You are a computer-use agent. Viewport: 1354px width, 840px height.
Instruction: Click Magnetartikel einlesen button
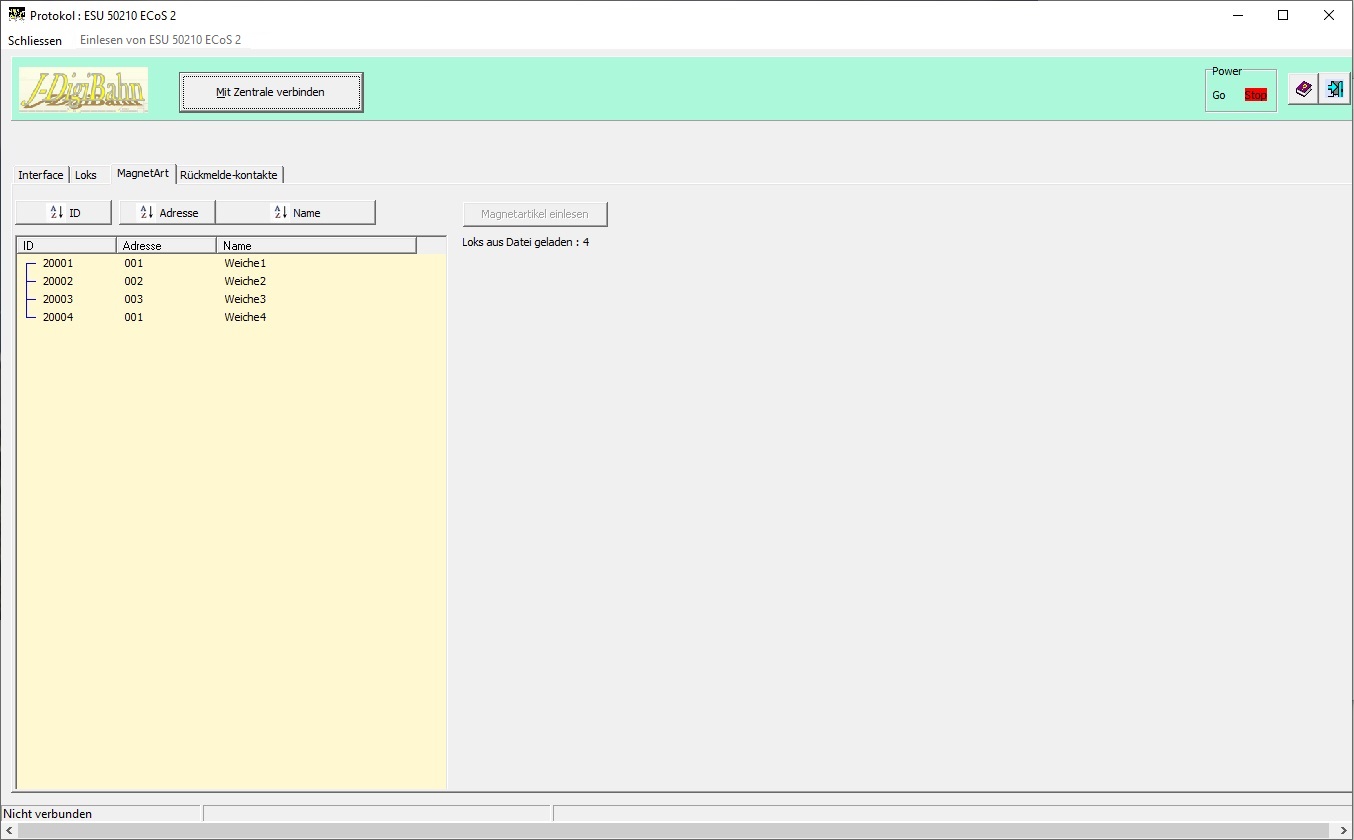pyautogui.click(x=535, y=214)
